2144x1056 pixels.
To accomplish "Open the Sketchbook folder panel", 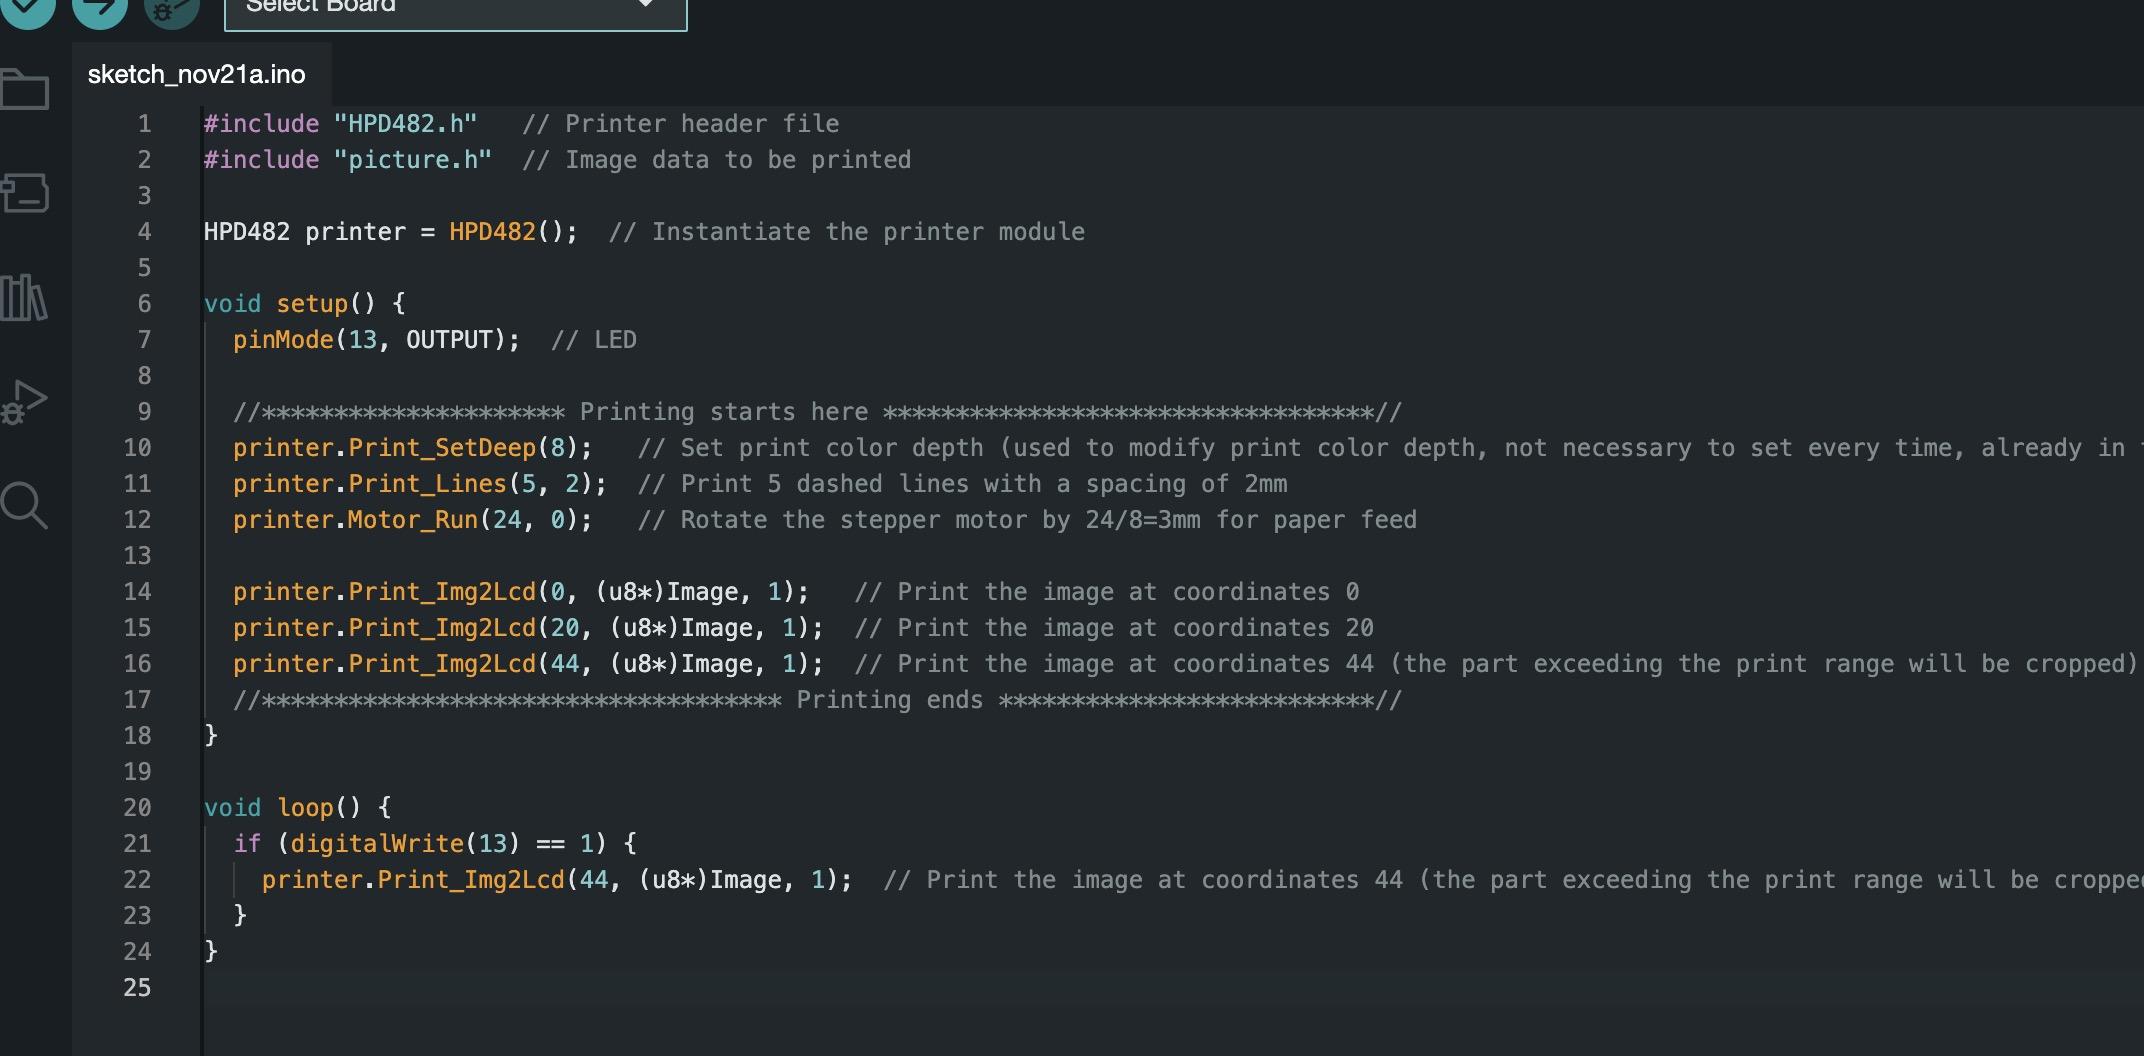I will tap(25, 90).
